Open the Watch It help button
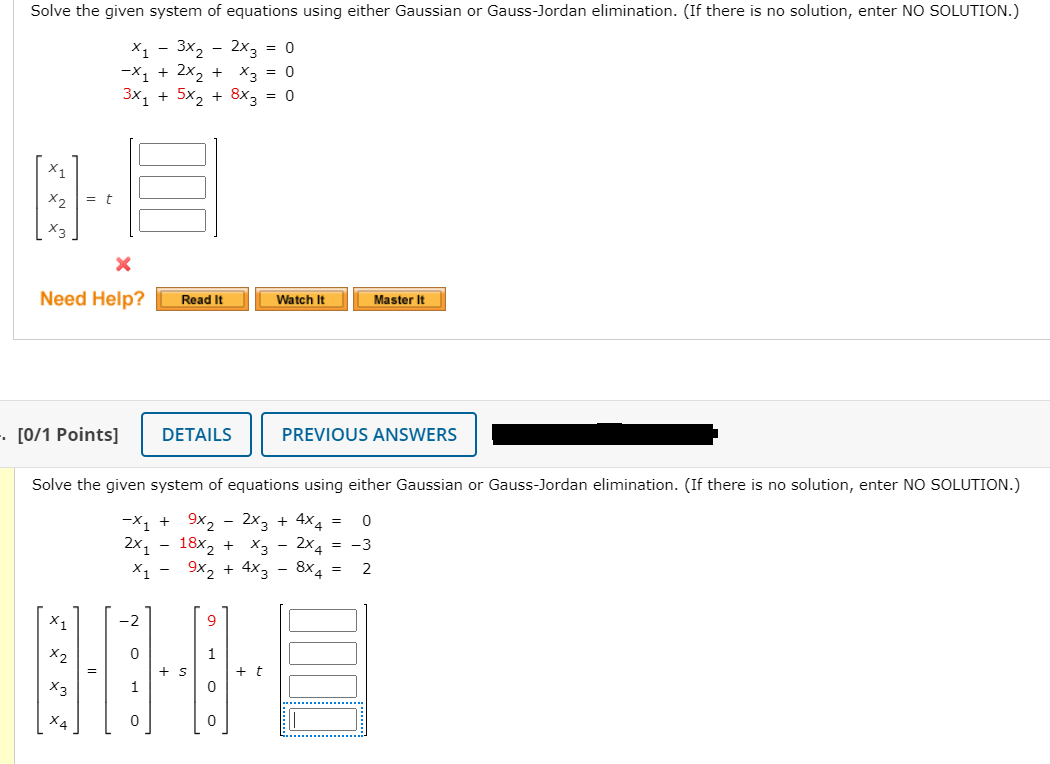Viewport: 1050px width, 764px height. point(301,299)
